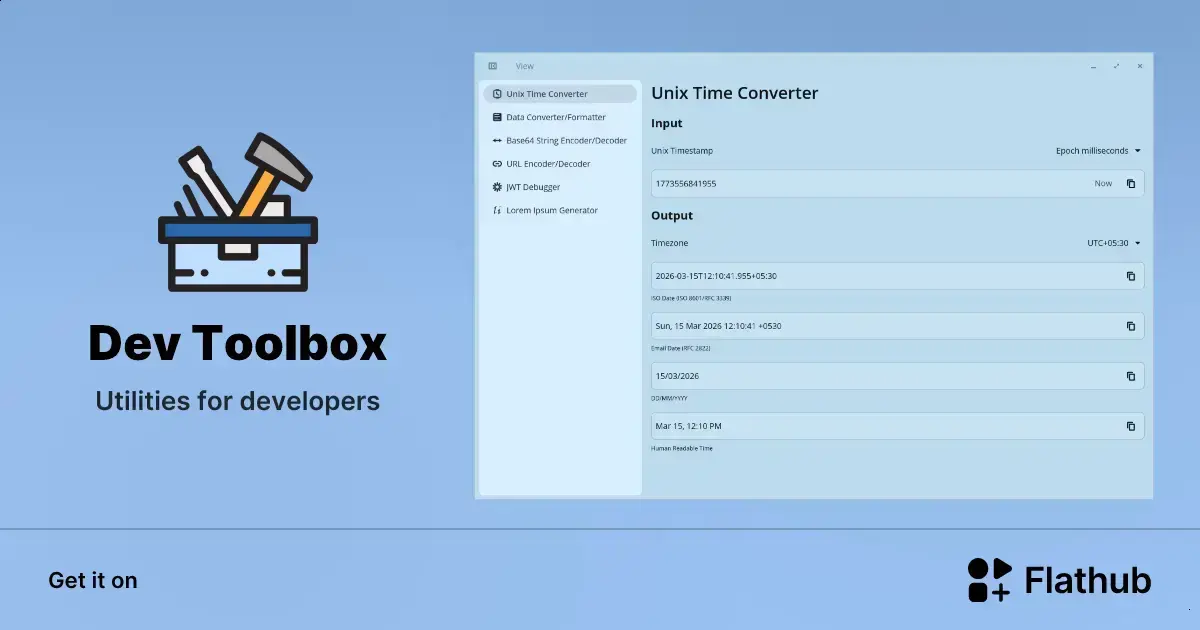Image resolution: width=1200 pixels, height=630 pixels.
Task: Click the Input section heading
Action: click(667, 124)
